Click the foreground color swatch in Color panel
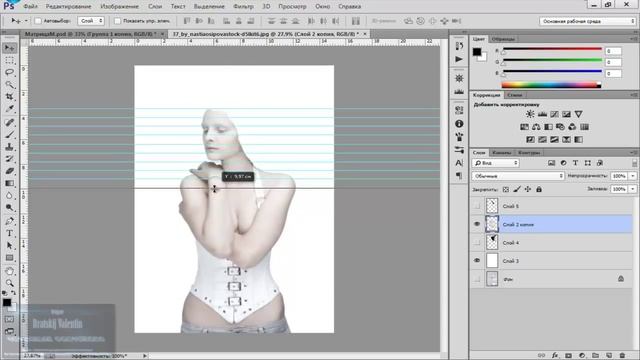This screenshot has height=360, width=640. (x=477, y=52)
